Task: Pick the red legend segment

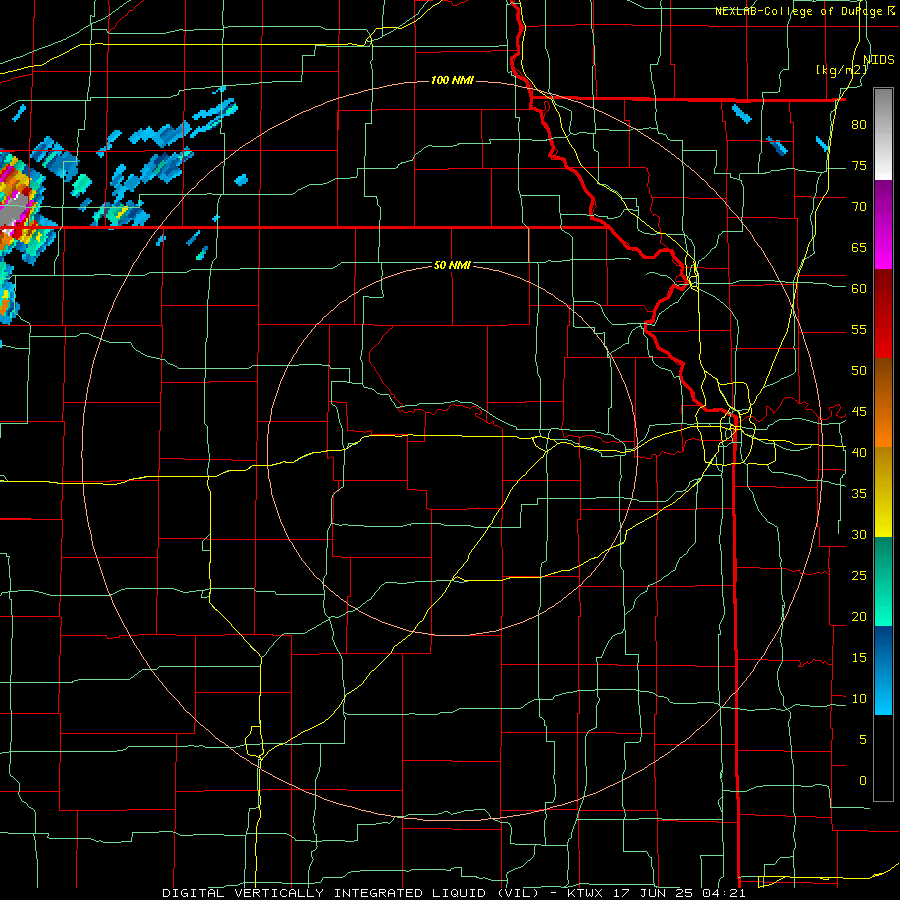Action: click(883, 314)
